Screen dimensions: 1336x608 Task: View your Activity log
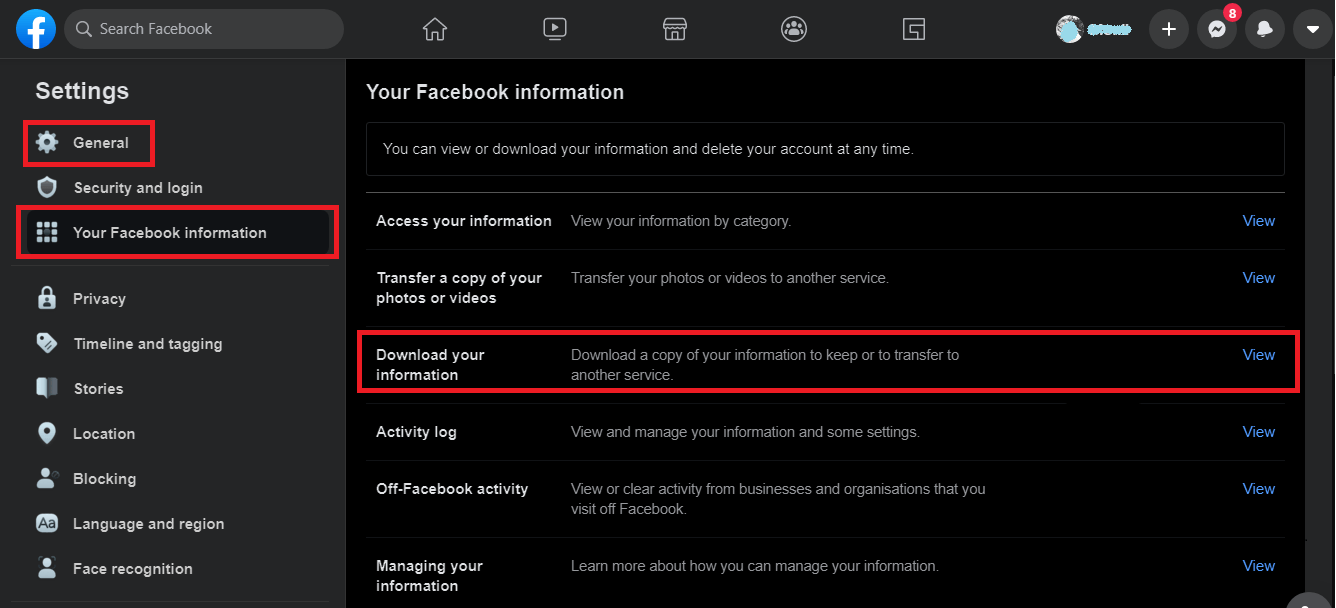[x=1259, y=431]
